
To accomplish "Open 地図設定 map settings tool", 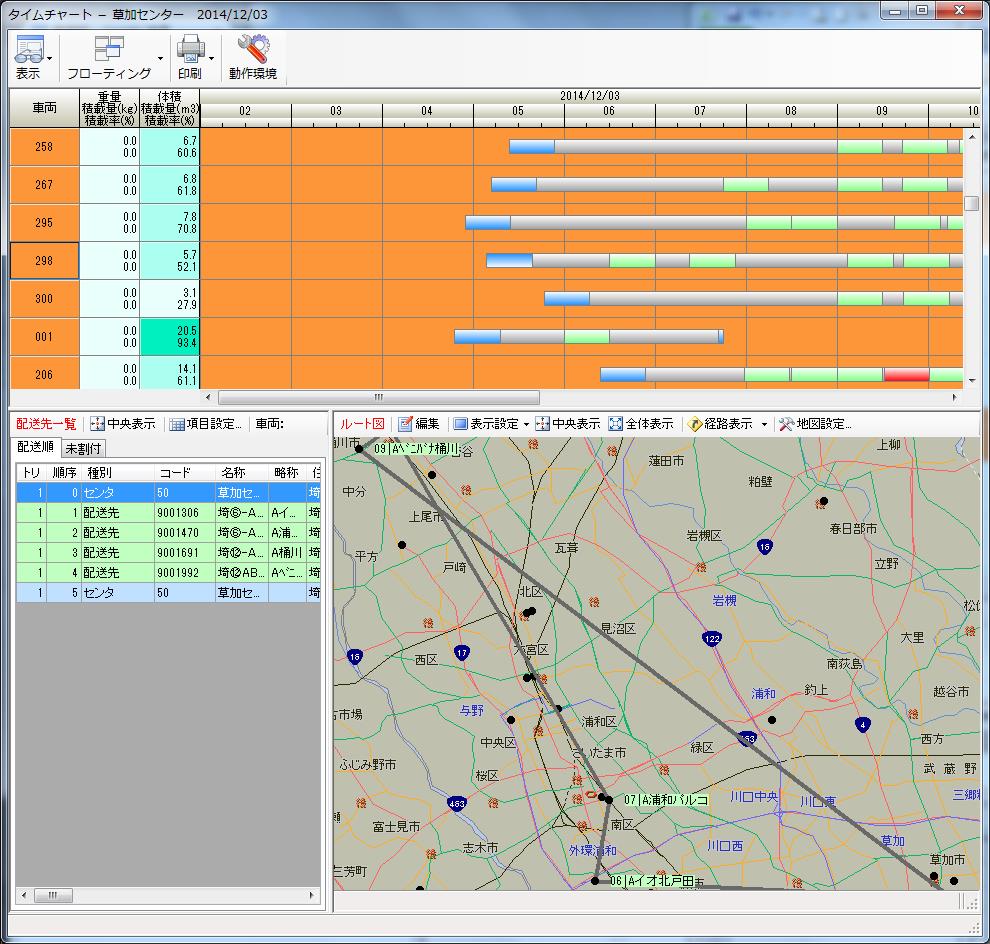I will click(787, 424).
